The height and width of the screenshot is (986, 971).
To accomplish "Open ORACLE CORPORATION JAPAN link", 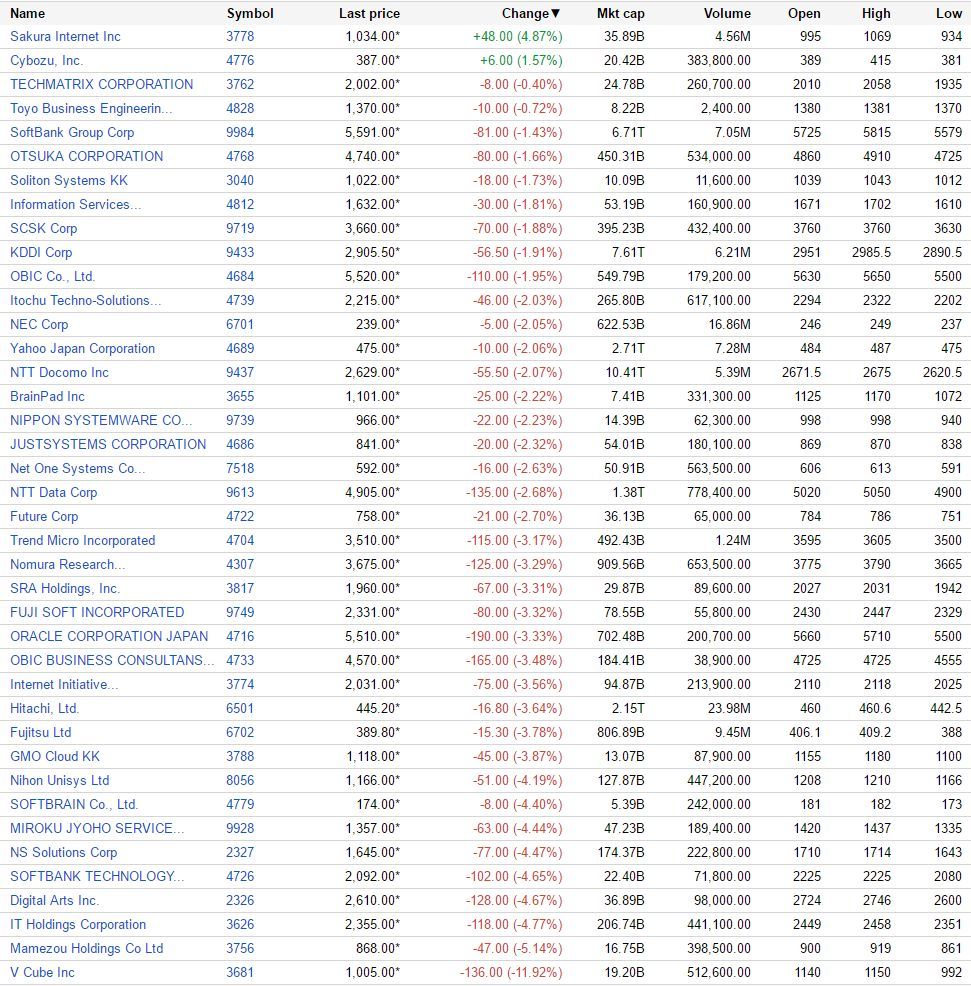I will 109,636.
